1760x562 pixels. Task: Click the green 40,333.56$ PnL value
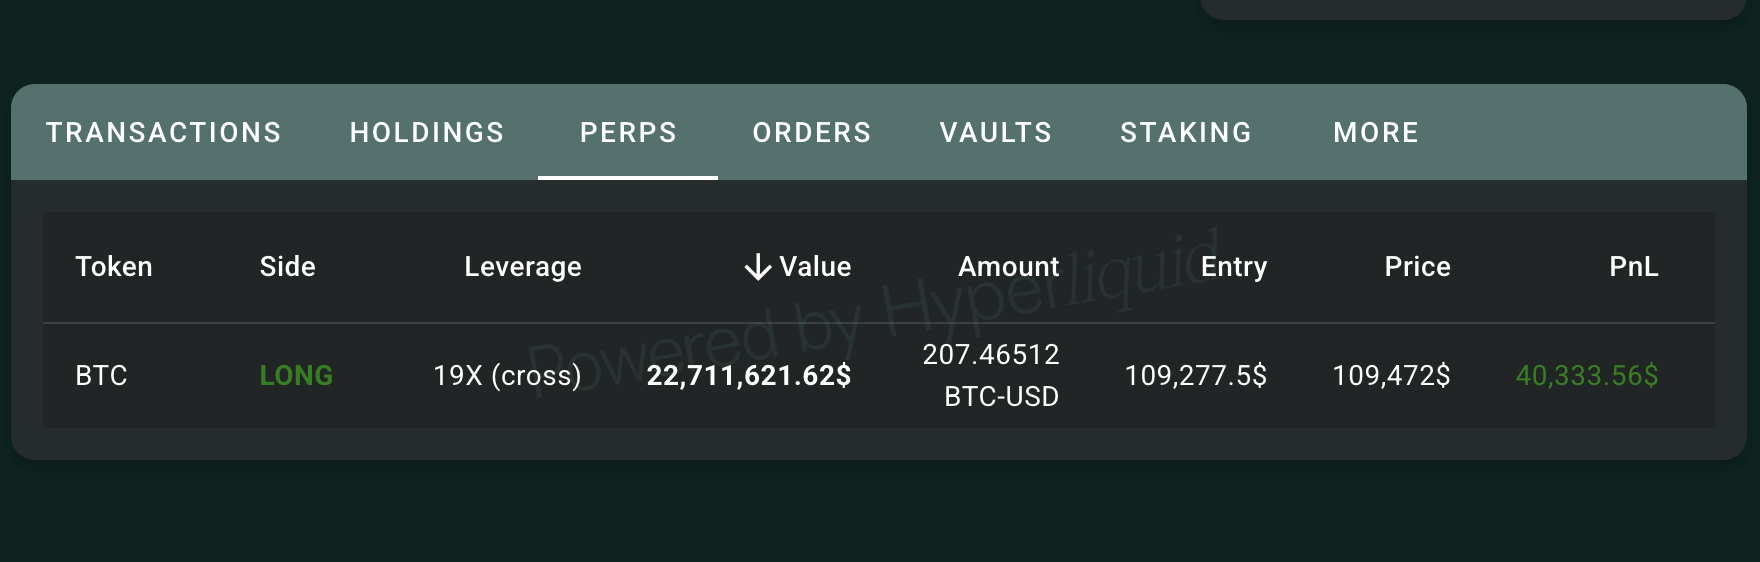point(1586,376)
